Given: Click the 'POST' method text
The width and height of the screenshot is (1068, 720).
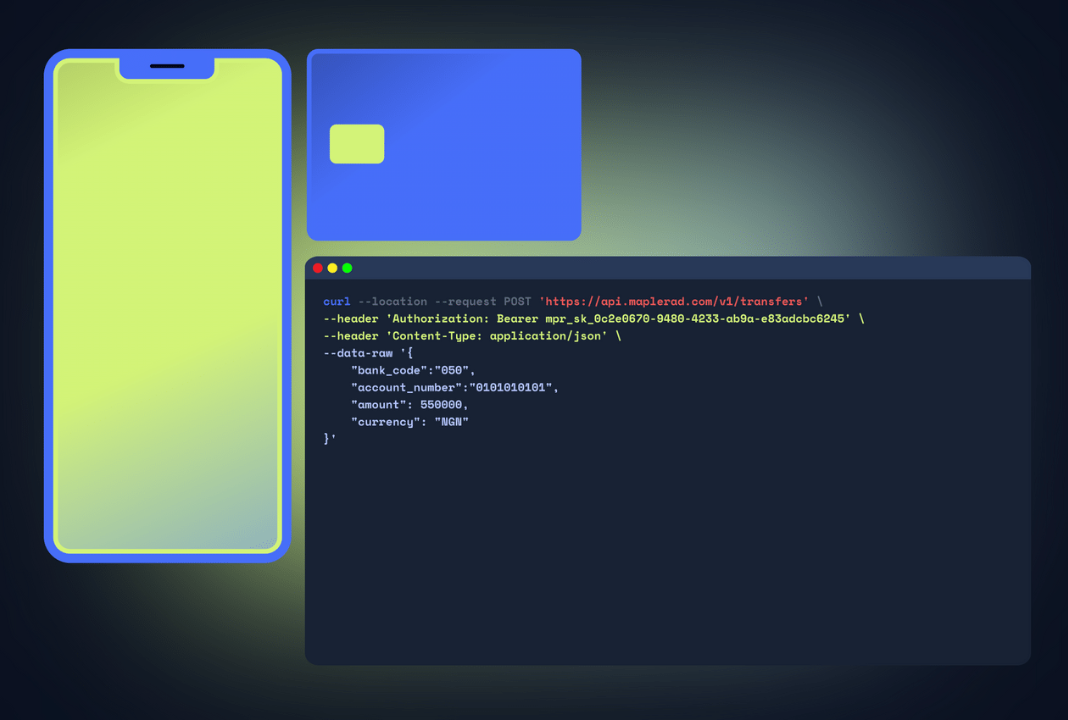Looking at the screenshot, I should [x=518, y=301].
